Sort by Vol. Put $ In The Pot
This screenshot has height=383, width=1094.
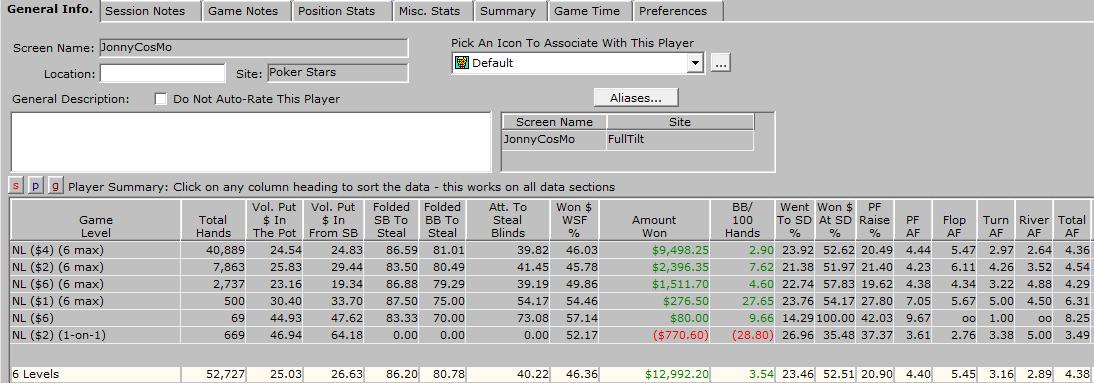tap(275, 220)
